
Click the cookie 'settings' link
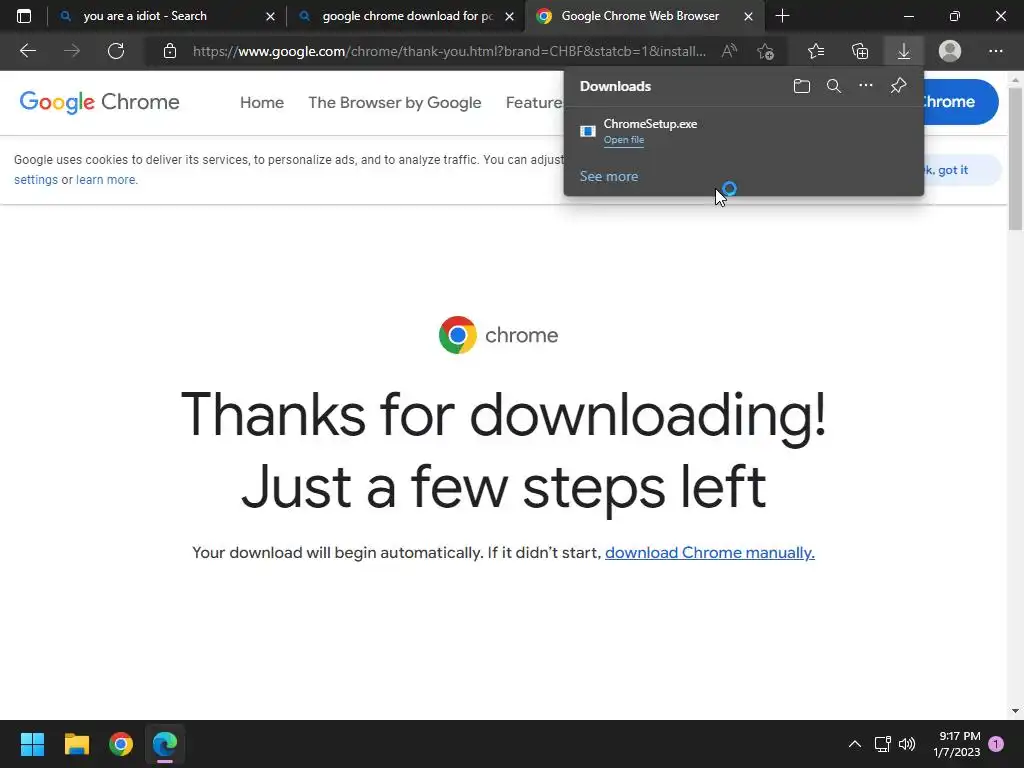click(36, 180)
